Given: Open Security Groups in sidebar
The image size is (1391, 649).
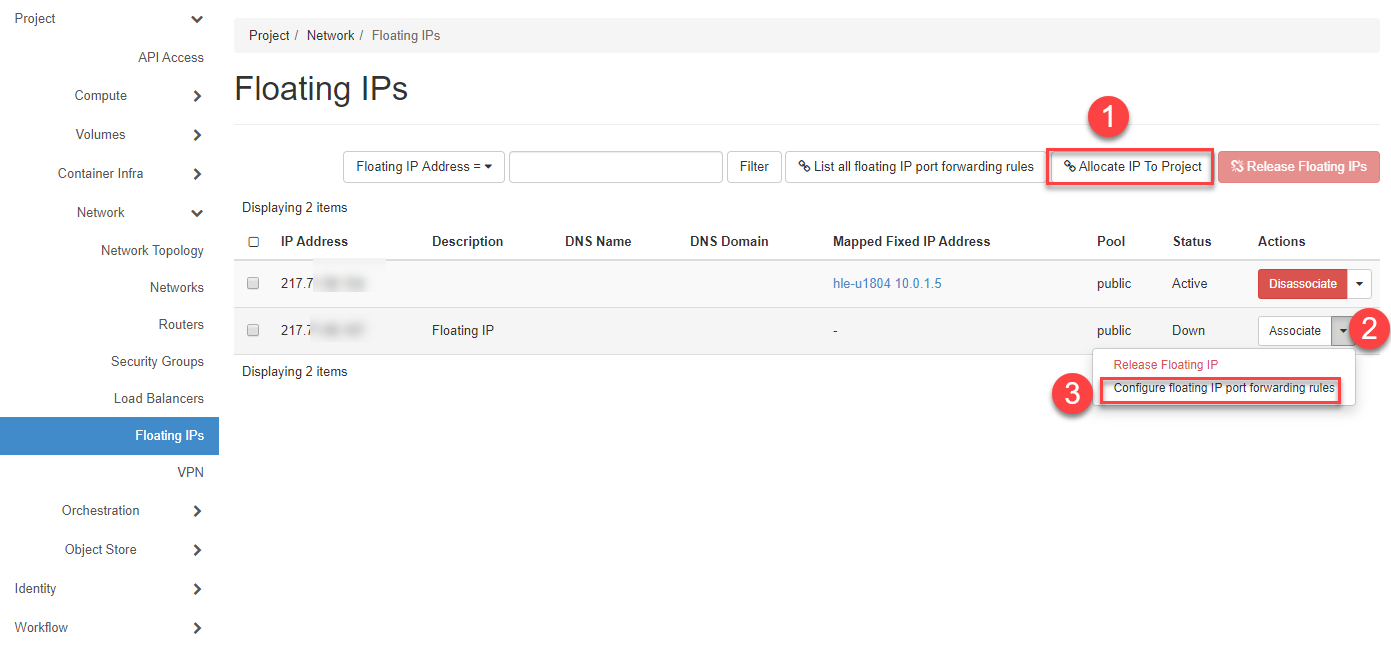Looking at the screenshot, I should coord(157,361).
